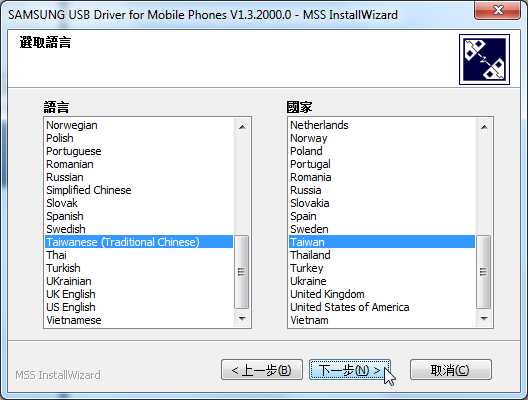Image resolution: width=528 pixels, height=400 pixels.
Task: Move the language list down with its arrow
Action: (x=242, y=319)
